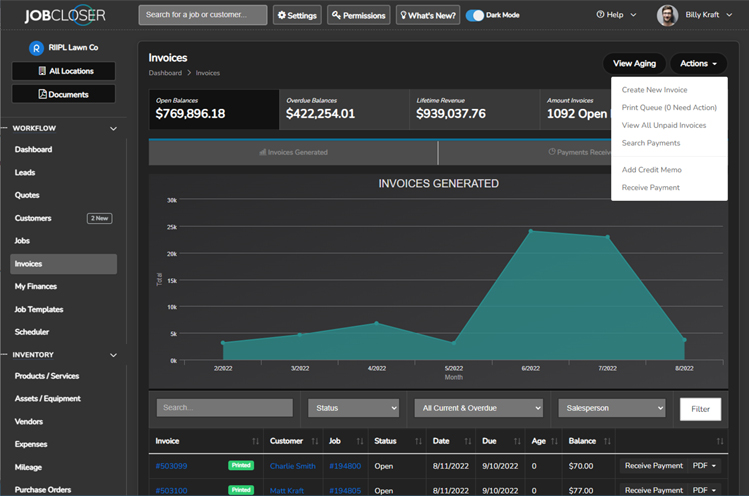This screenshot has height=496, width=749.
Task: Switch to the Invoices Generated tab
Action: click(x=293, y=152)
